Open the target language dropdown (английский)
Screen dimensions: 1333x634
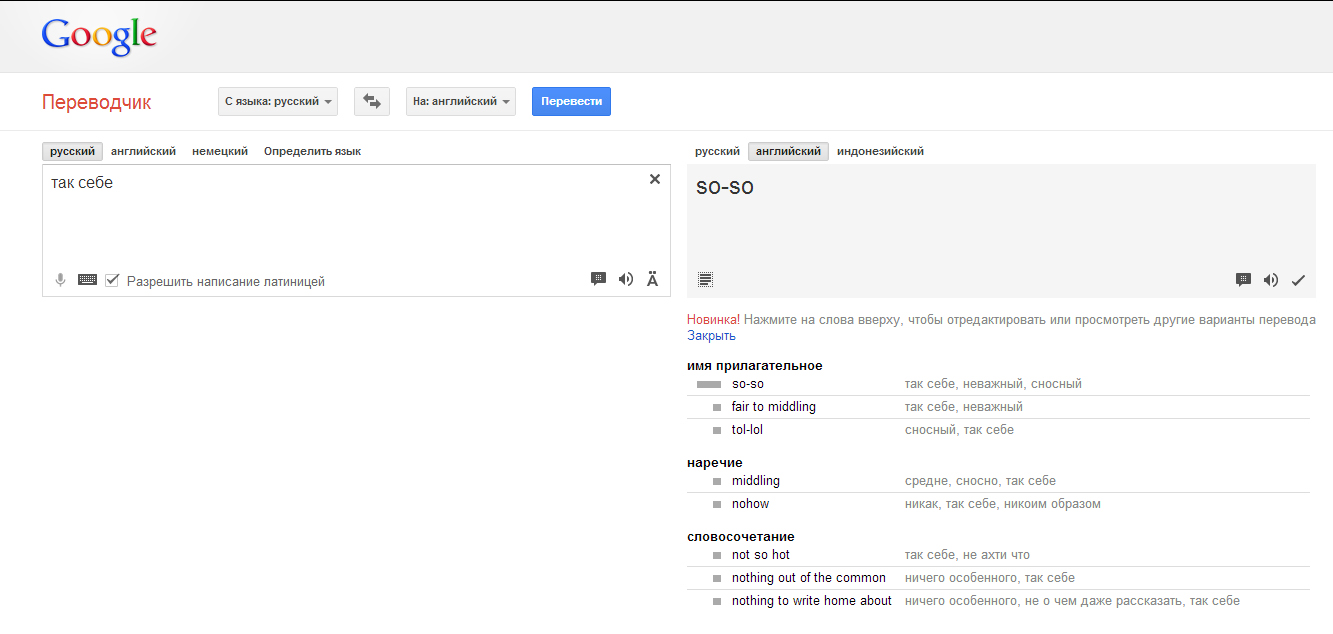pos(461,101)
